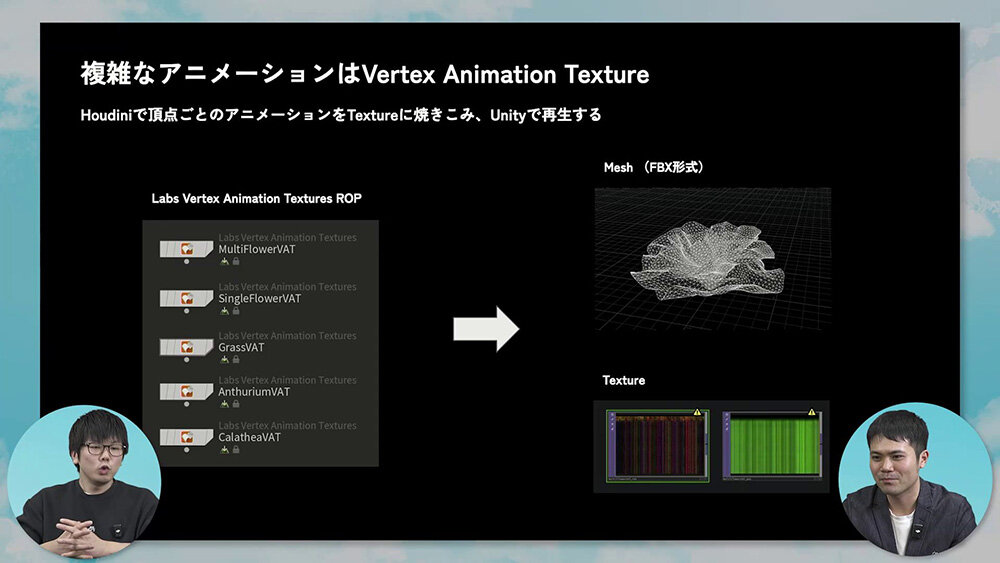The width and height of the screenshot is (1000, 563).
Task: Click warning icon on green texture
Action: (x=809, y=412)
